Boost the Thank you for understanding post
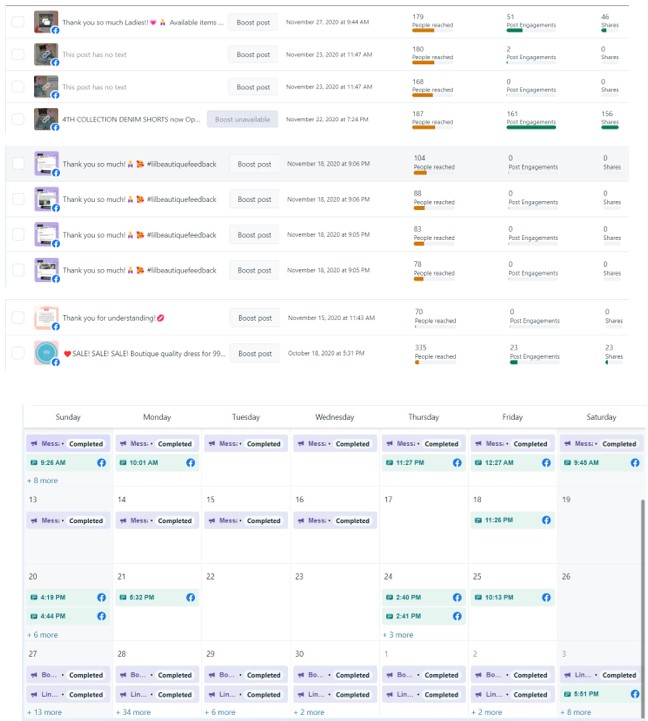The image size is (648, 721). click(255, 318)
